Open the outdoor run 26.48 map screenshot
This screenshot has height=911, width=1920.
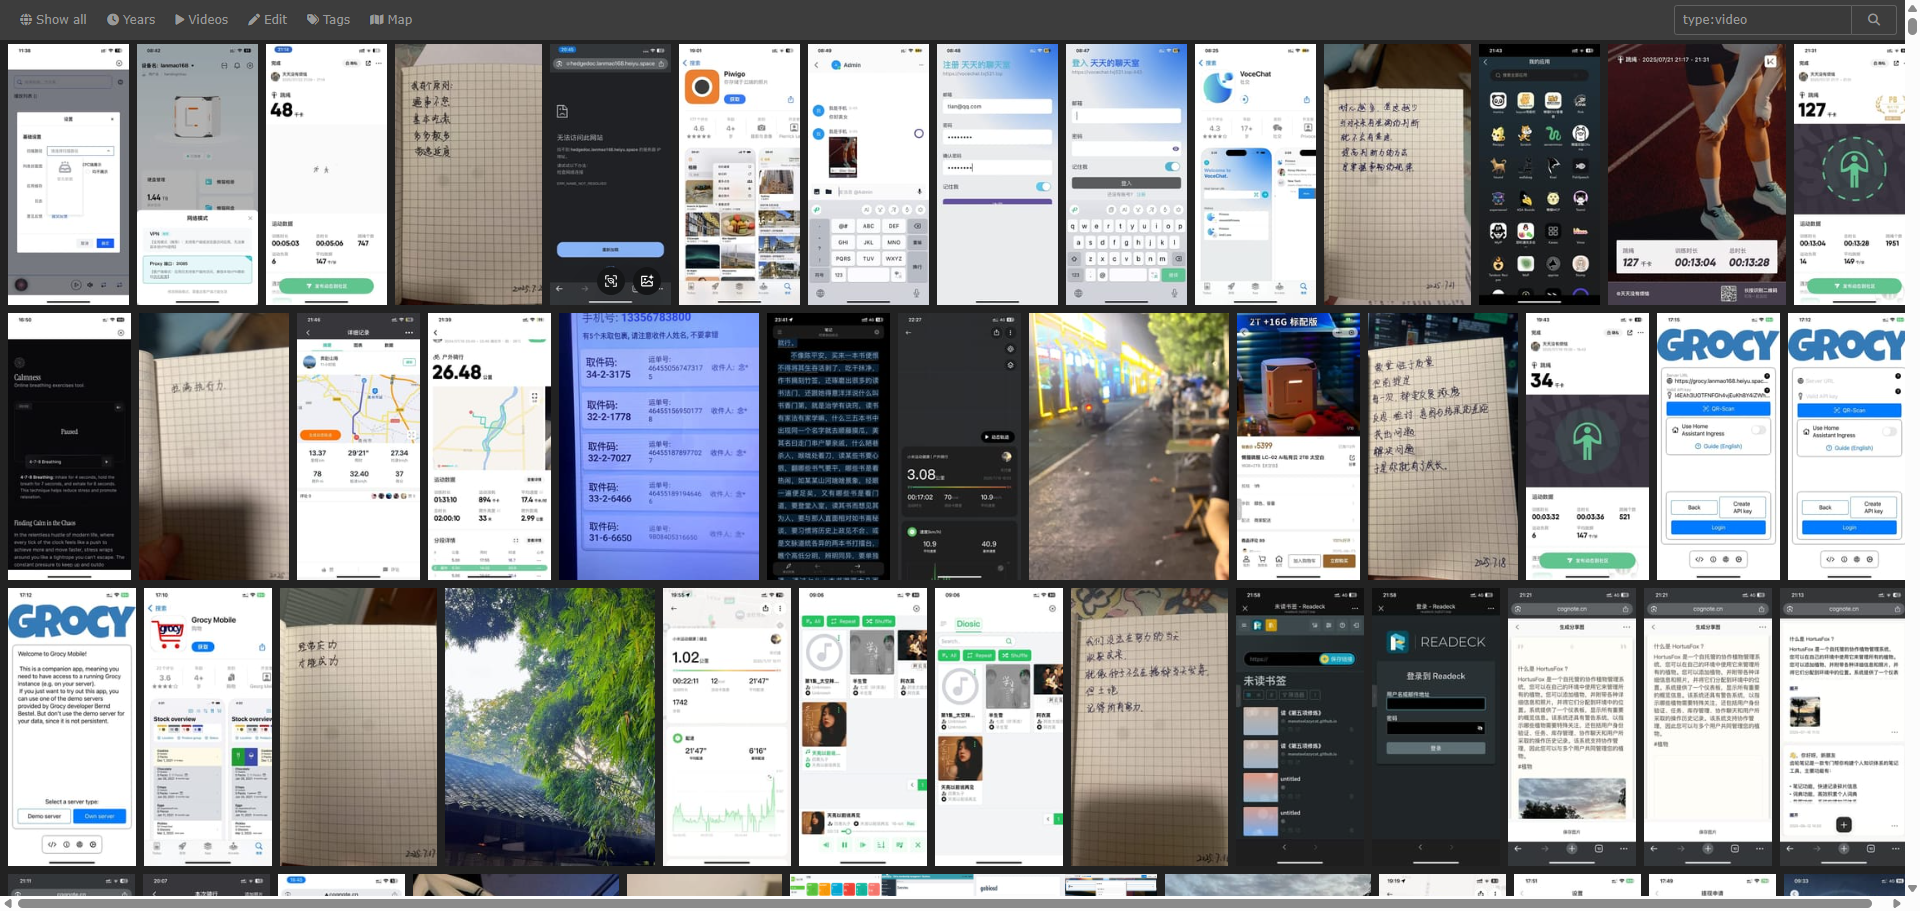(489, 446)
